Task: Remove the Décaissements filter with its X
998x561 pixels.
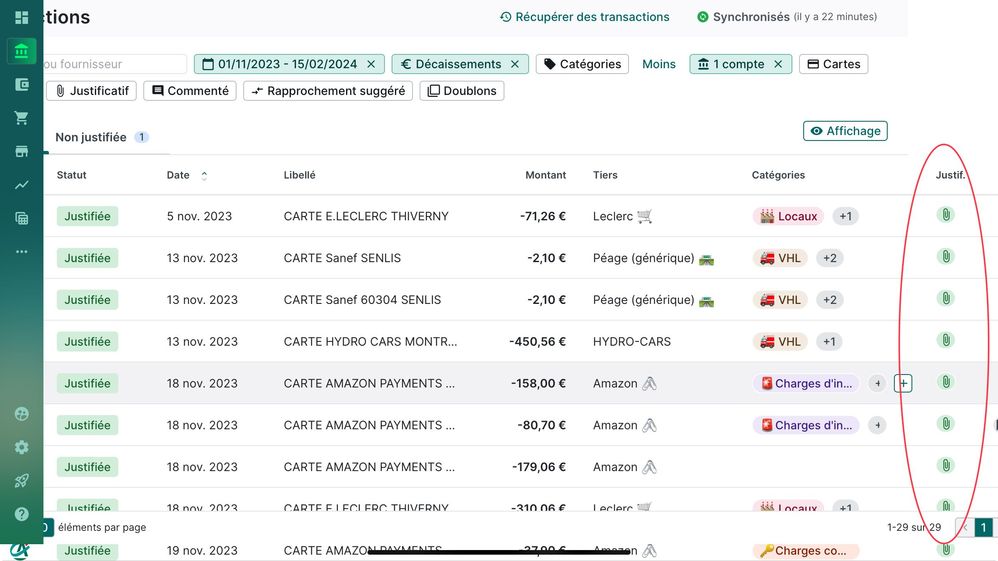Action: tap(515, 64)
